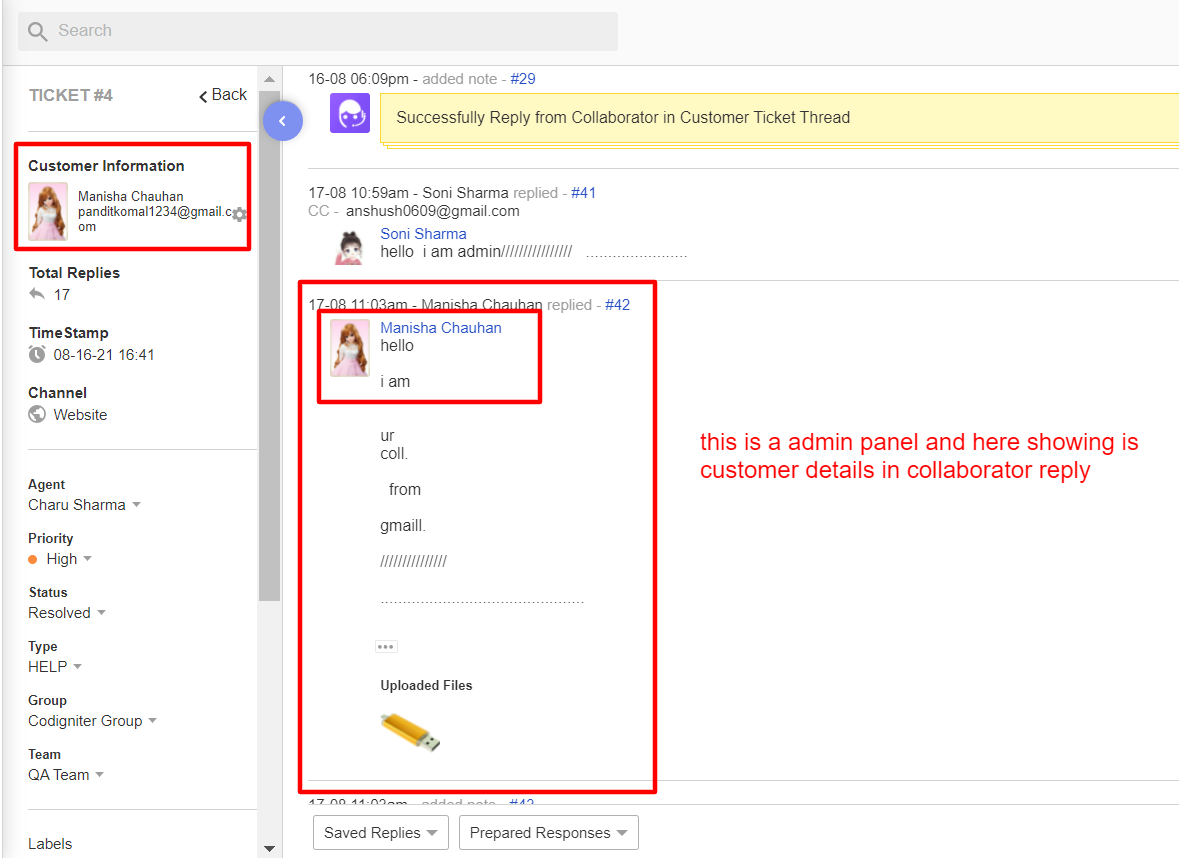The image size is (1179, 858).
Task: Click the CC email anshush0609@gmail.com
Action: 432,211
